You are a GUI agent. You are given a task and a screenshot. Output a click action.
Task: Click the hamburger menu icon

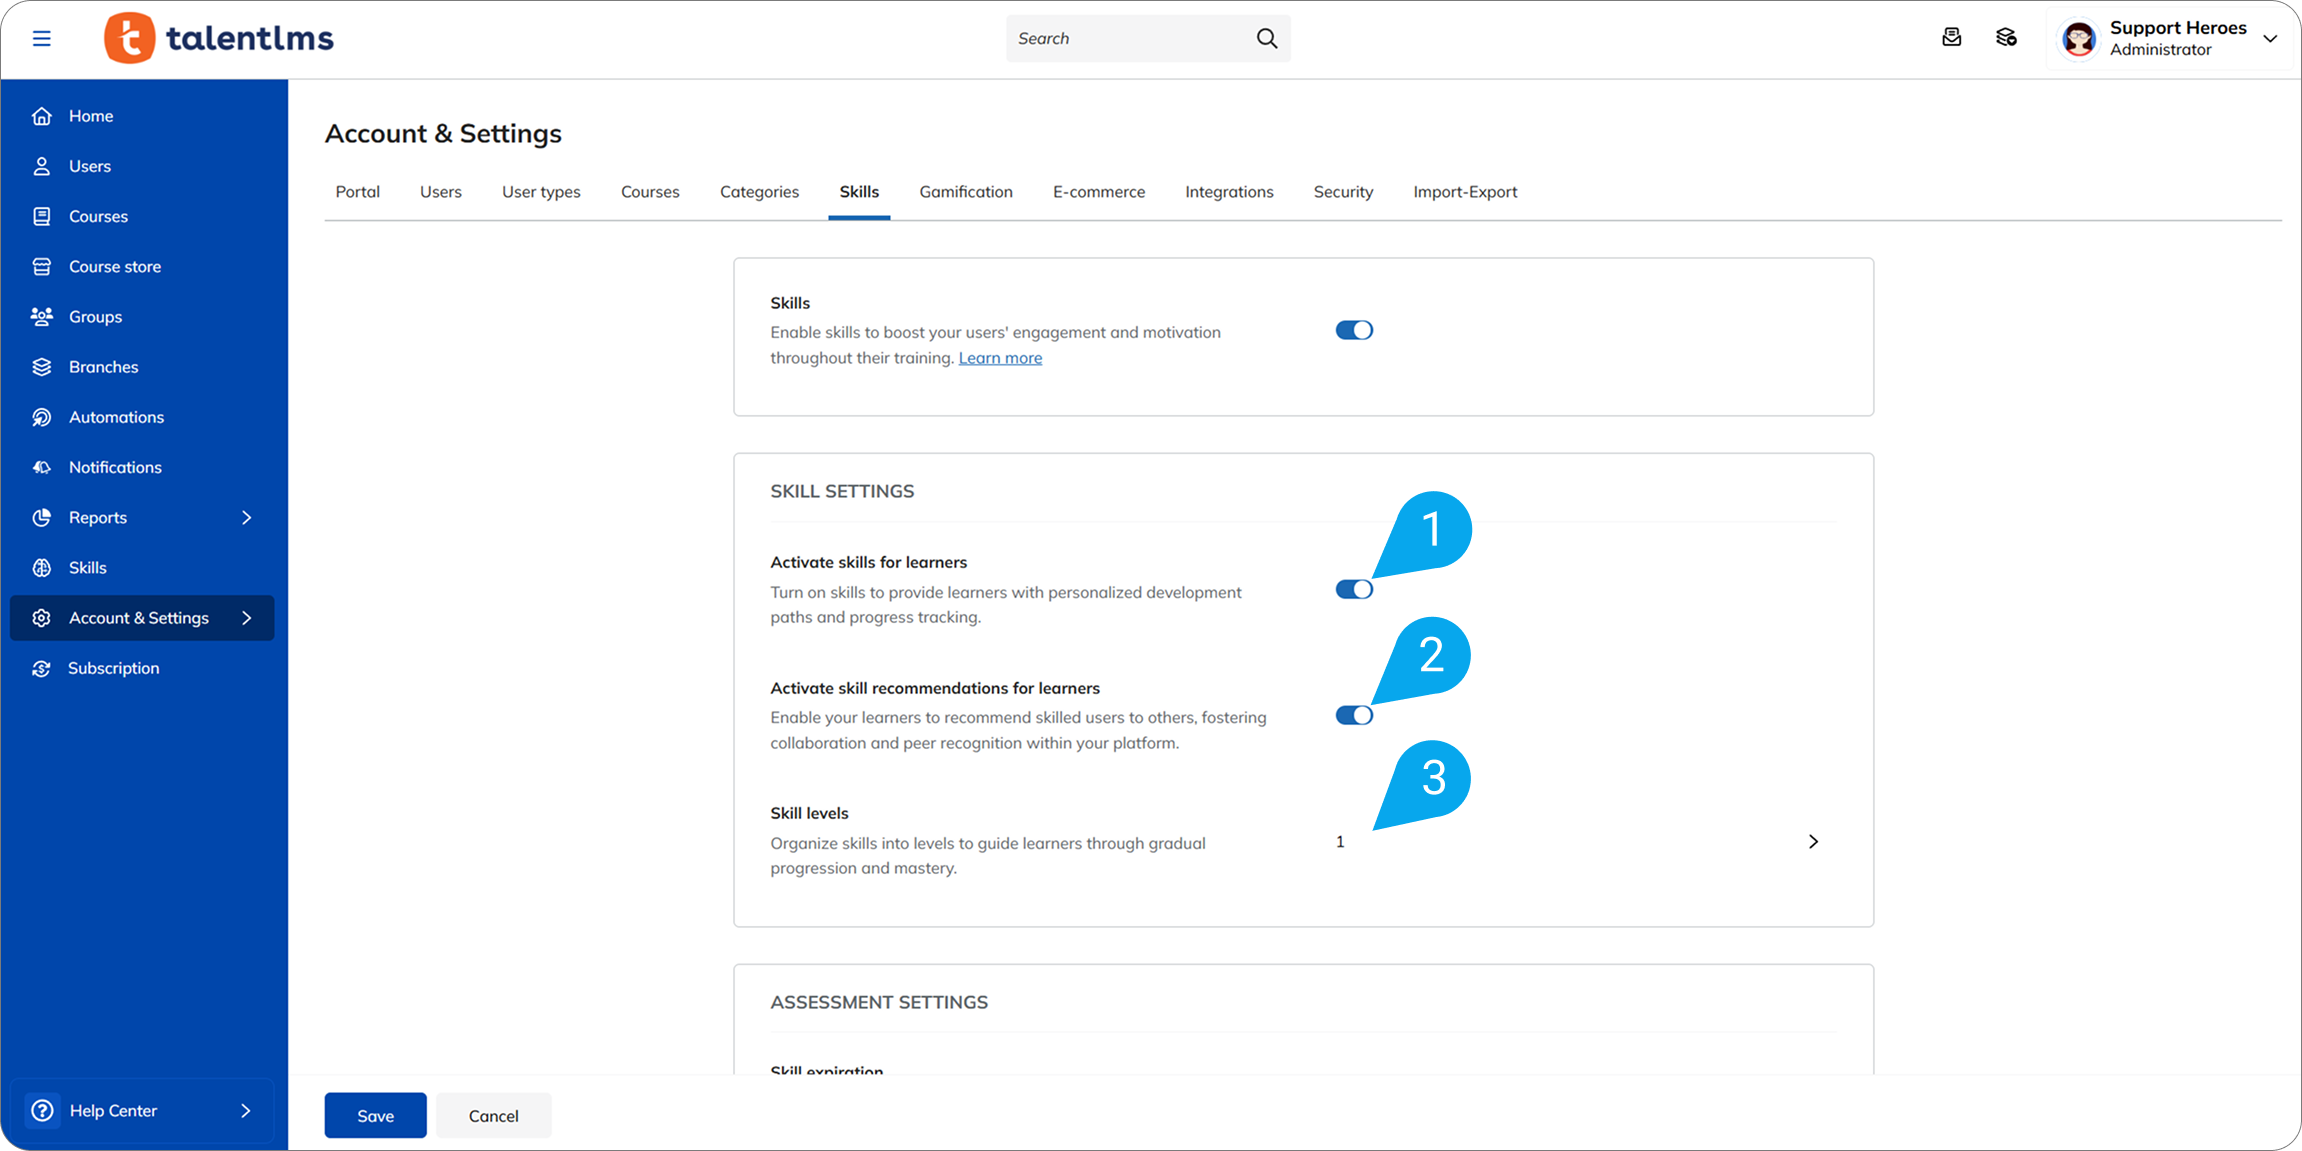pos(41,38)
